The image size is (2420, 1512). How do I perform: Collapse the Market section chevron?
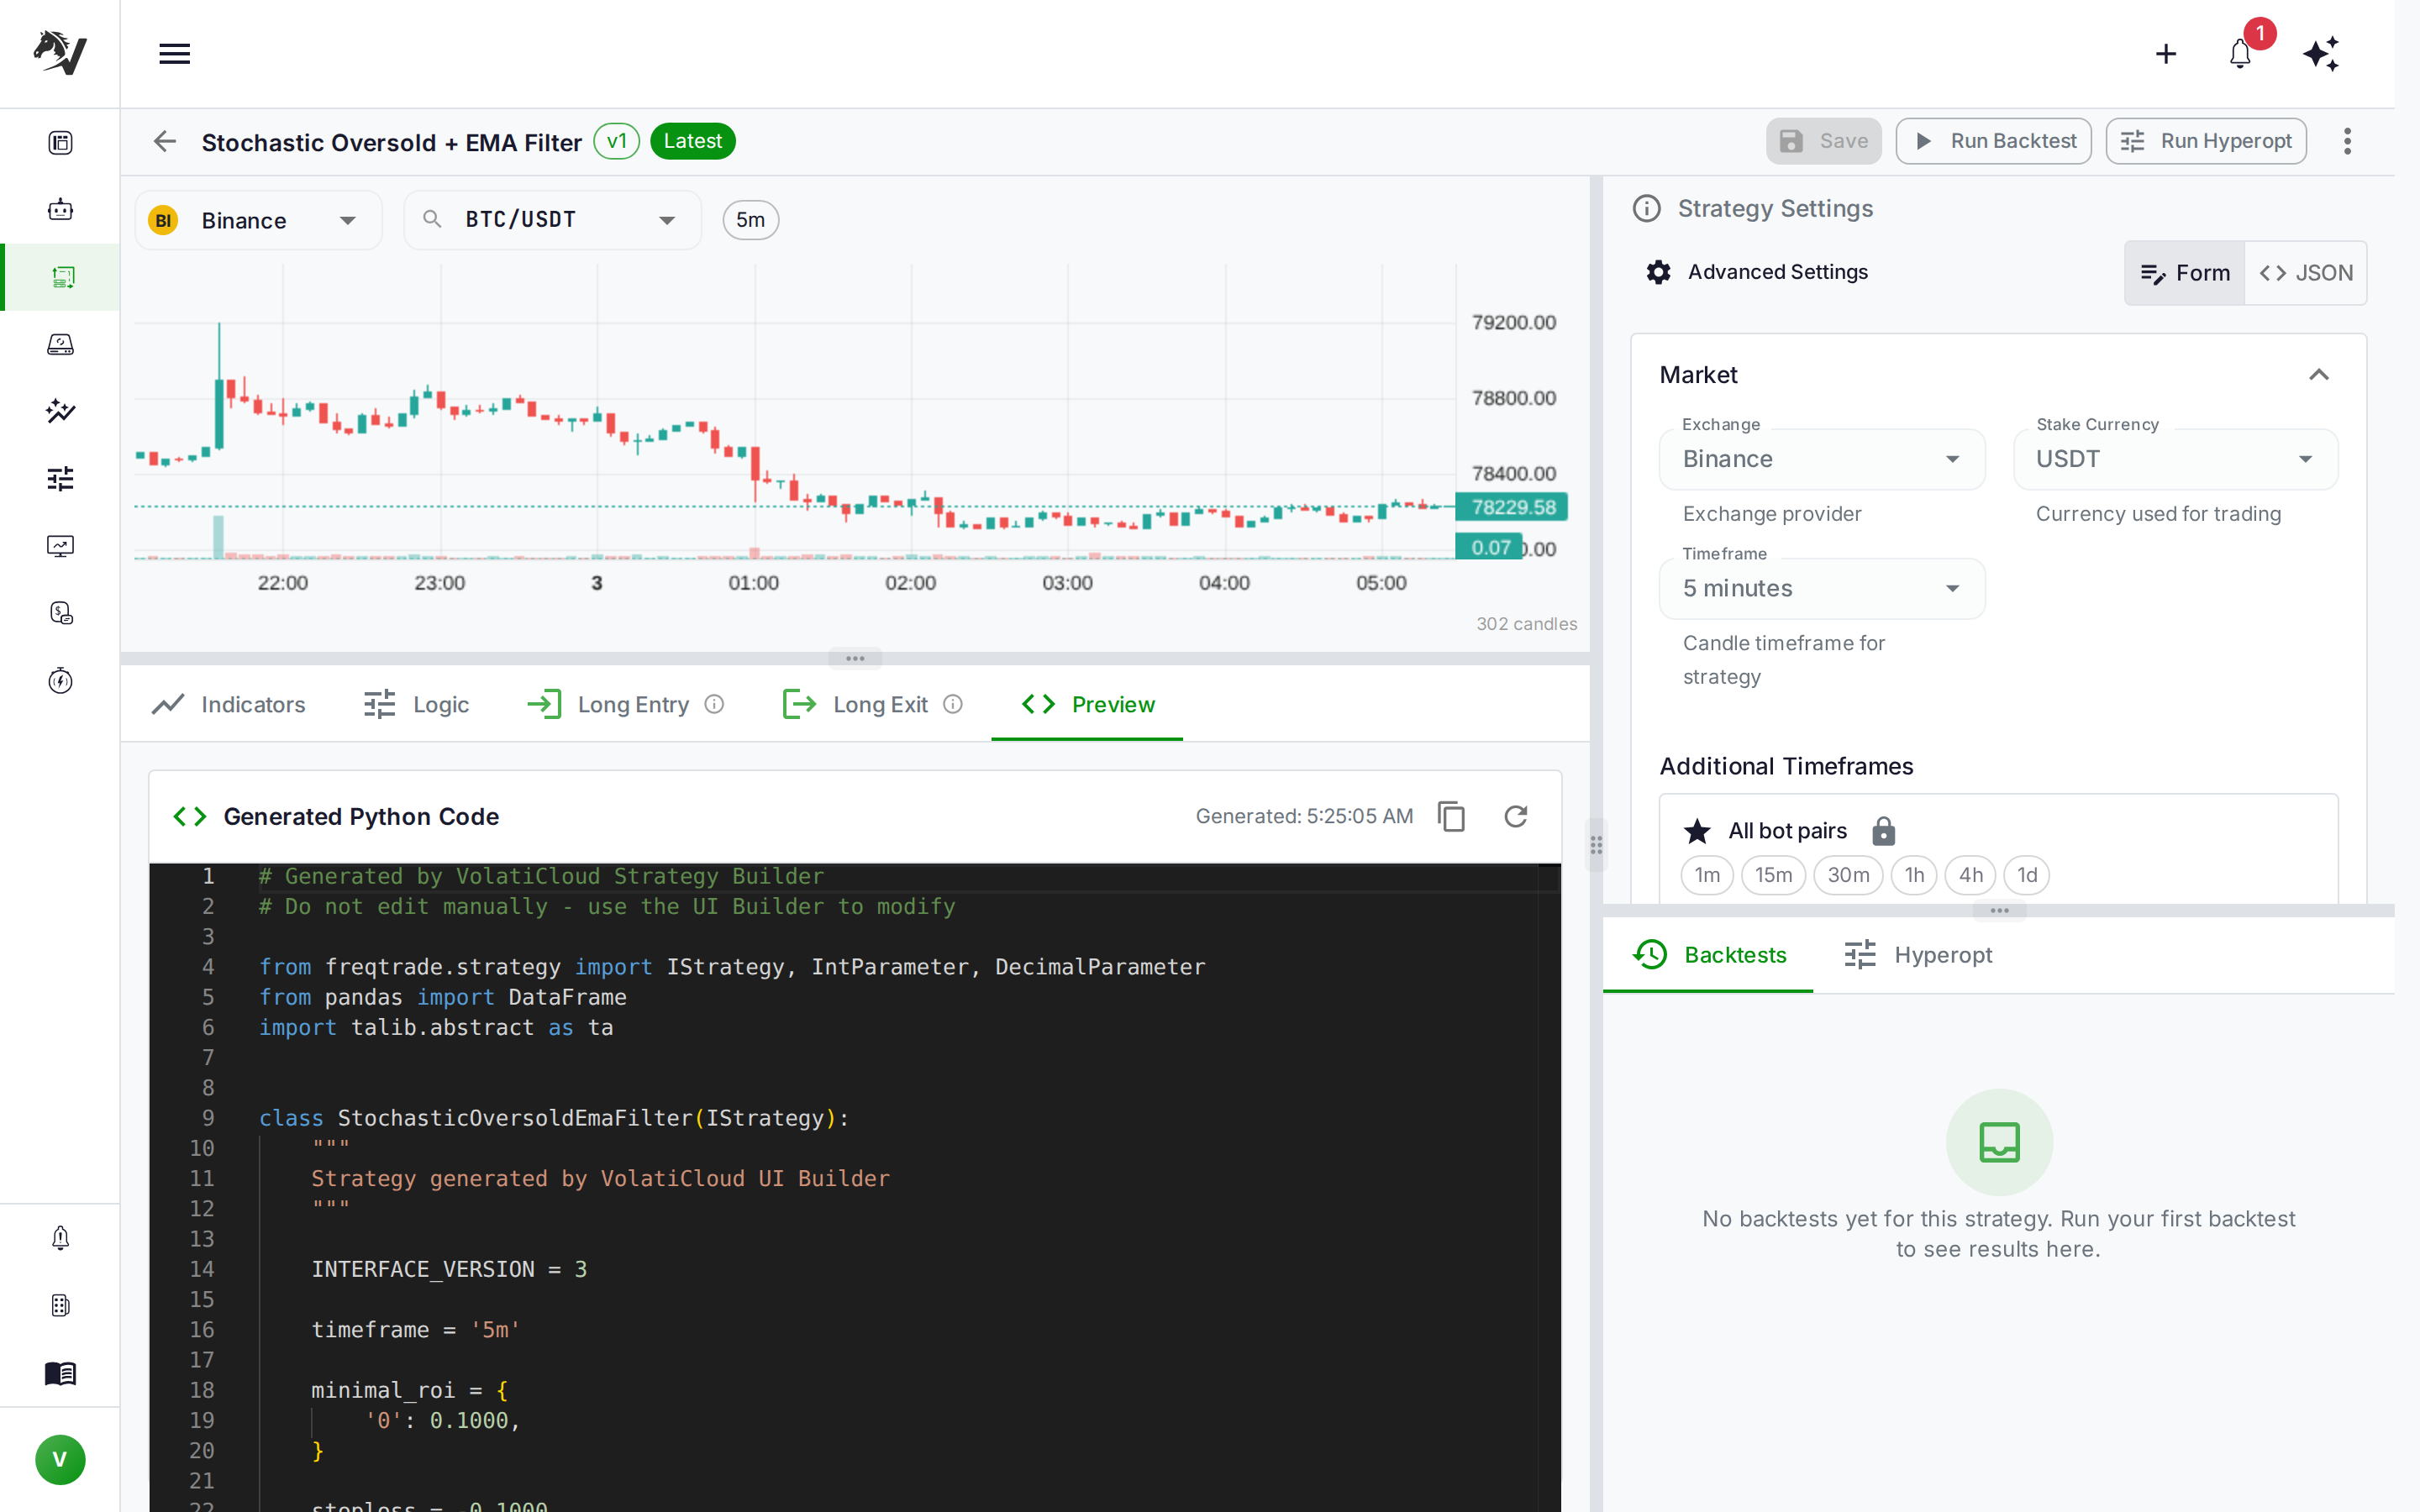[2319, 375]
